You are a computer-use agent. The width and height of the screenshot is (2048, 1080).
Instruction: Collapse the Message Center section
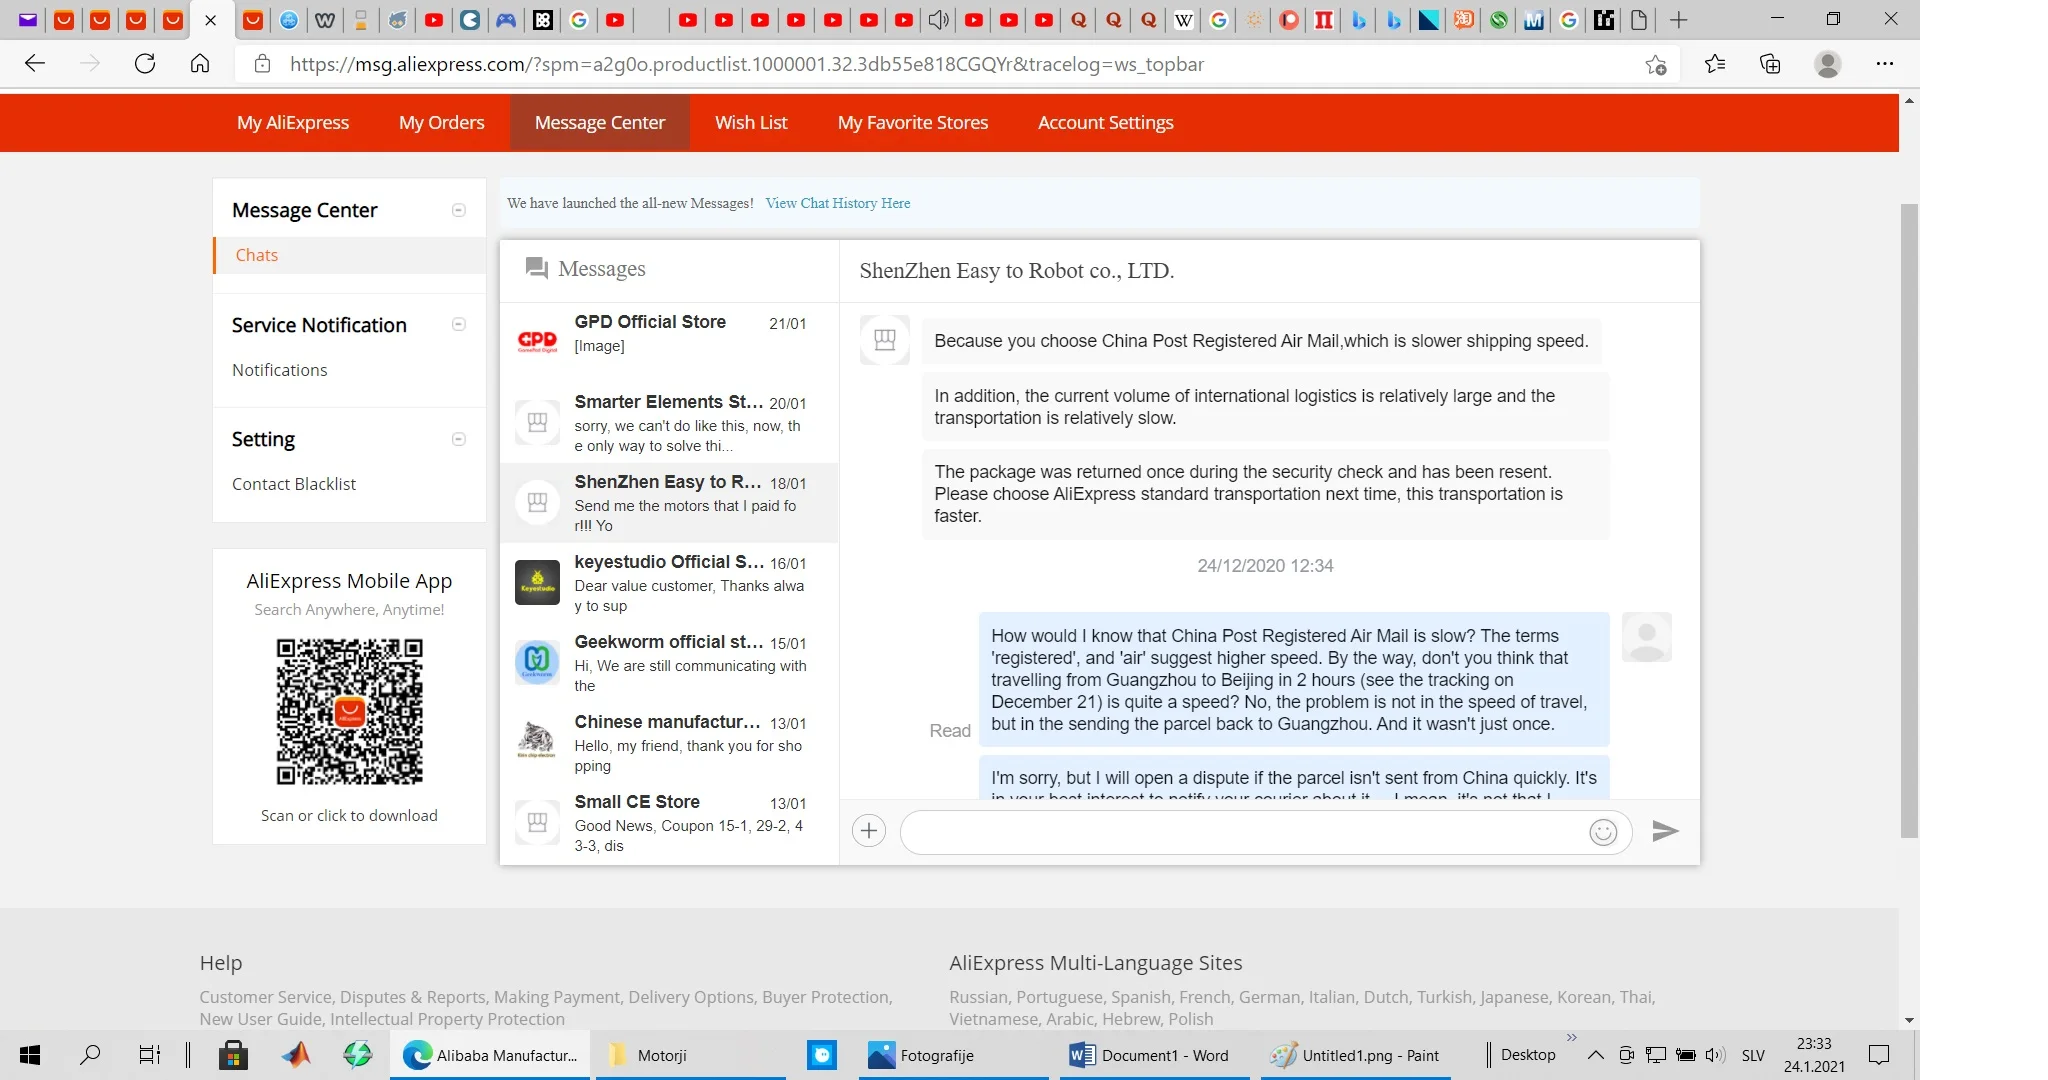pyautogui.click(x=459, y=210)
